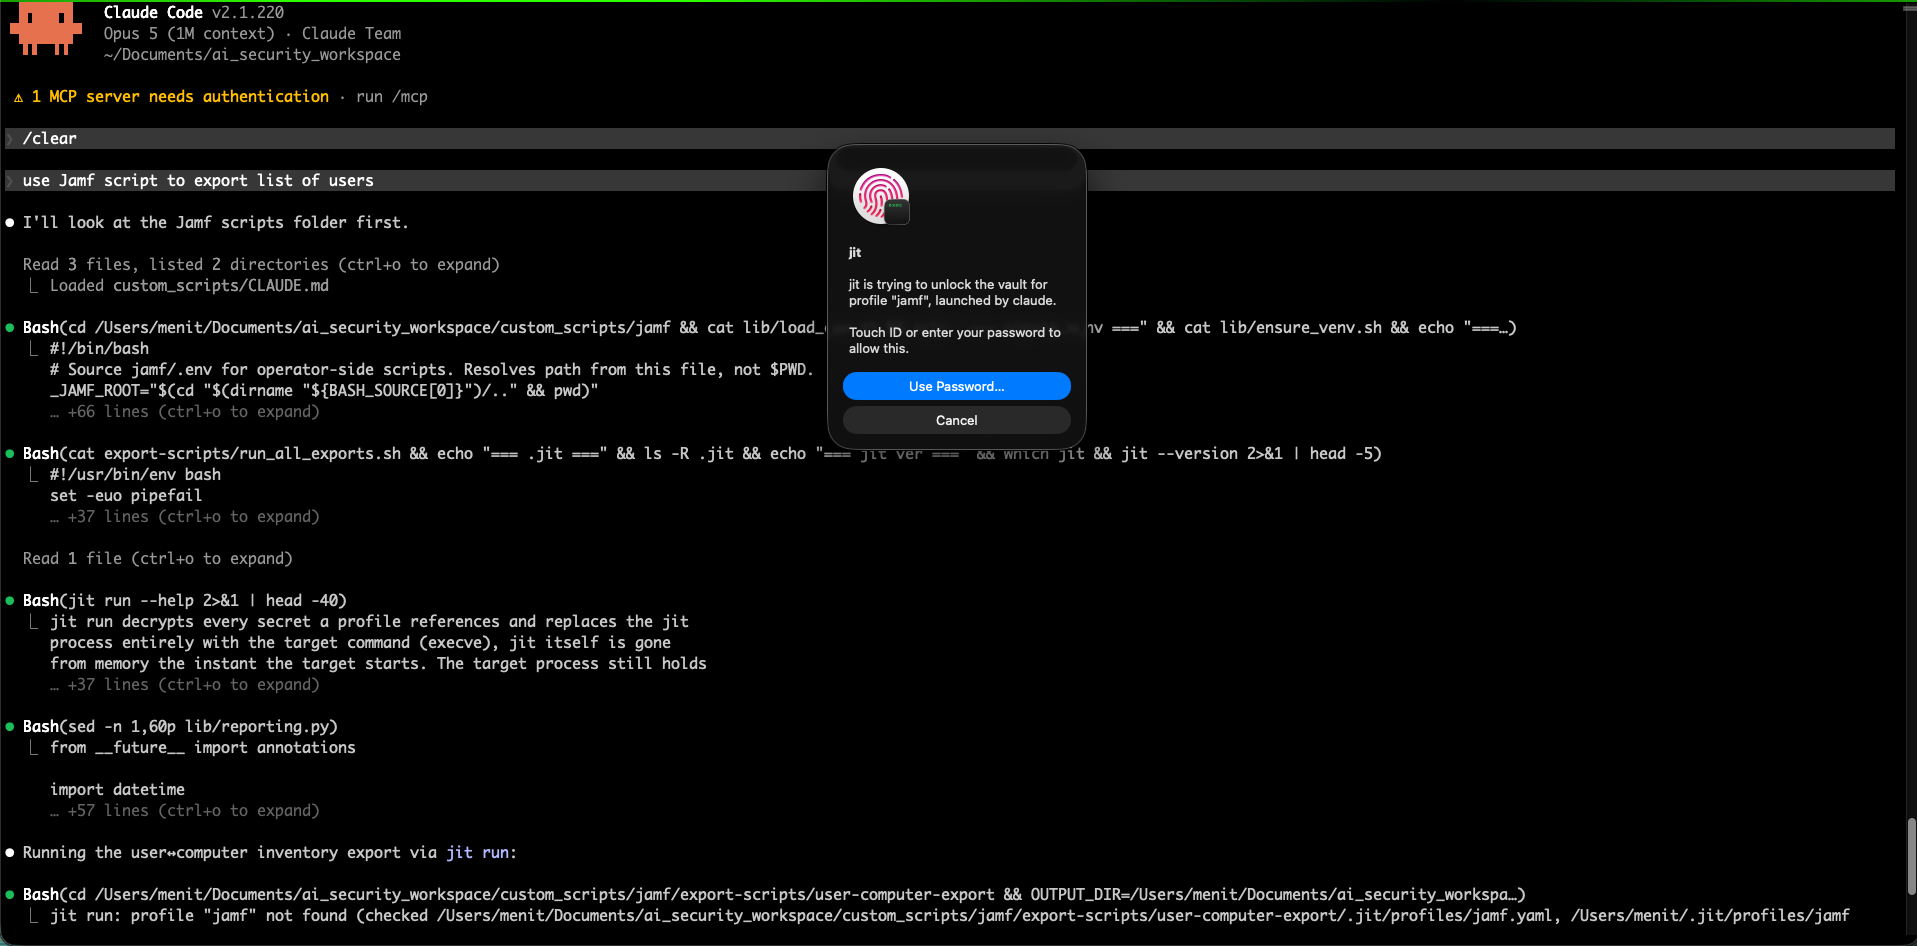Click the blue 'jit run:' text
The height and width of the screenshot is (946, 1917).
pos(481,852)
